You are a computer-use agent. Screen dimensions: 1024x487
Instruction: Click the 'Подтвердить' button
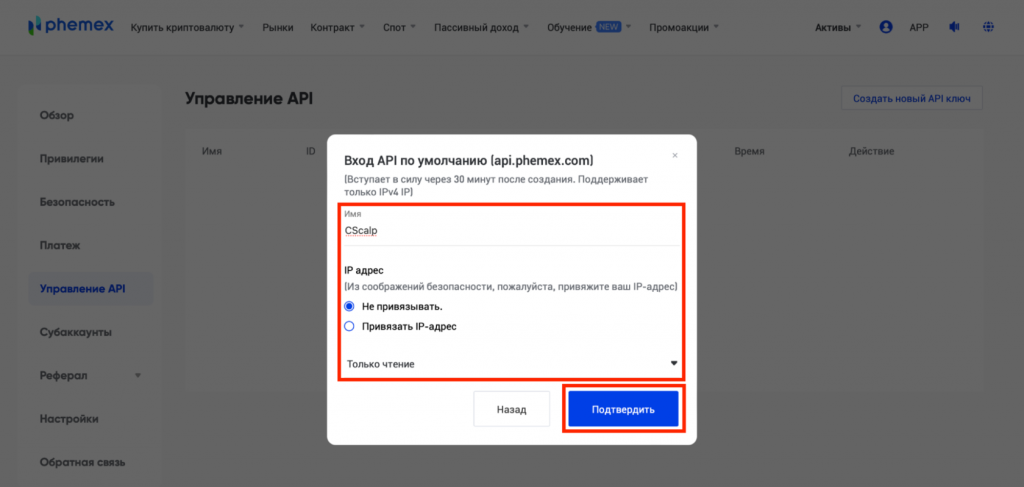(x=623, y=409)
